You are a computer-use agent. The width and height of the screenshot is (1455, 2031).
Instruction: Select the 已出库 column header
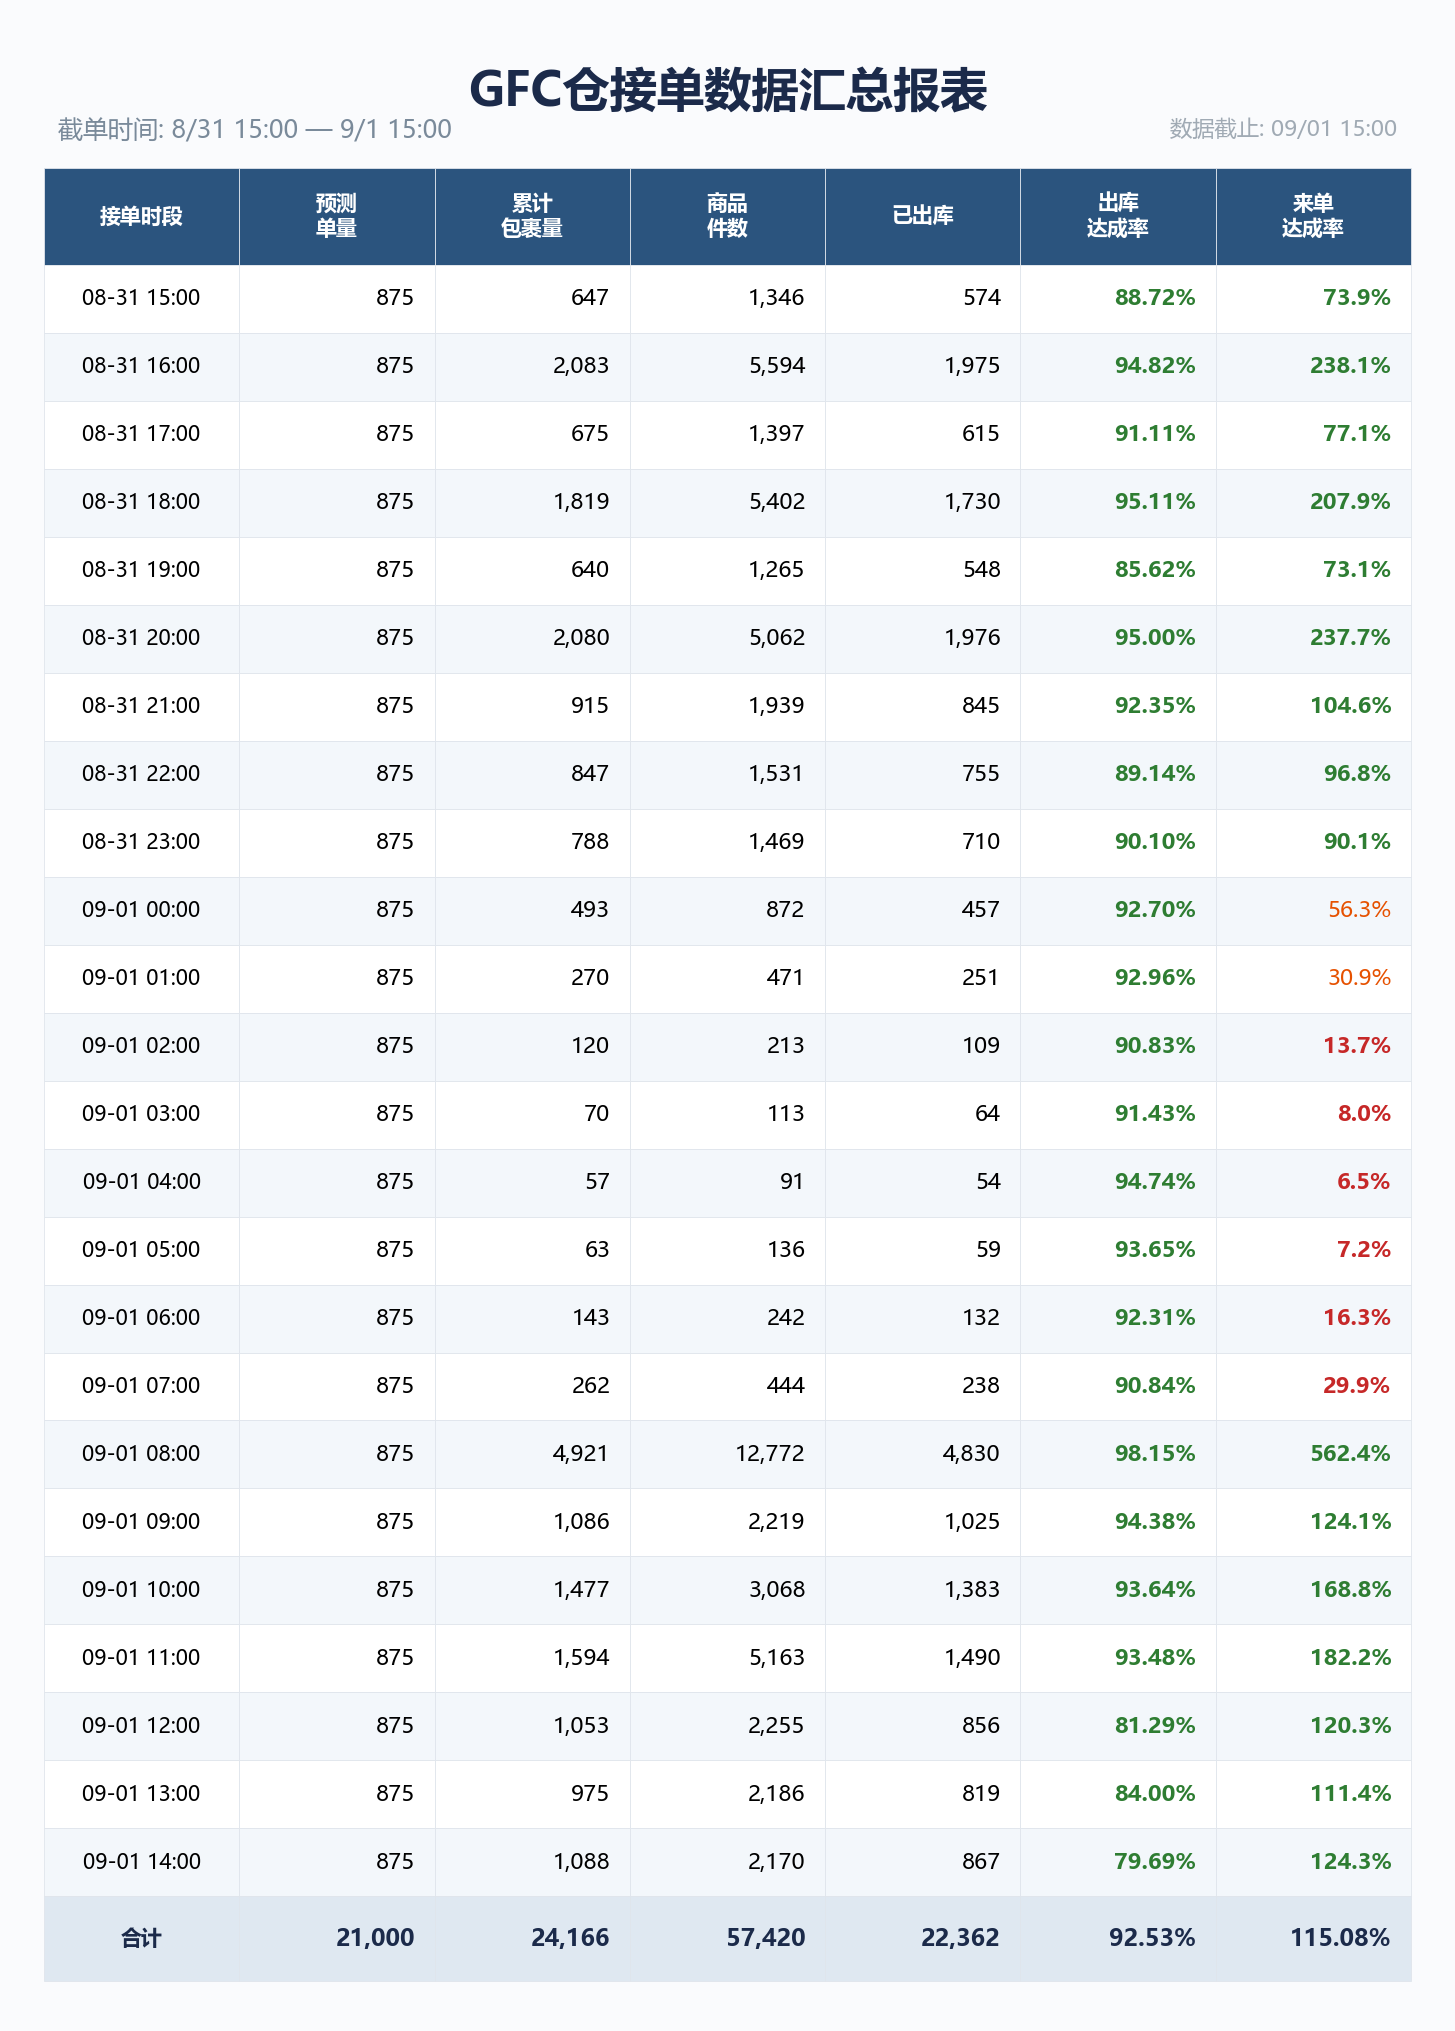coord(922,216)
